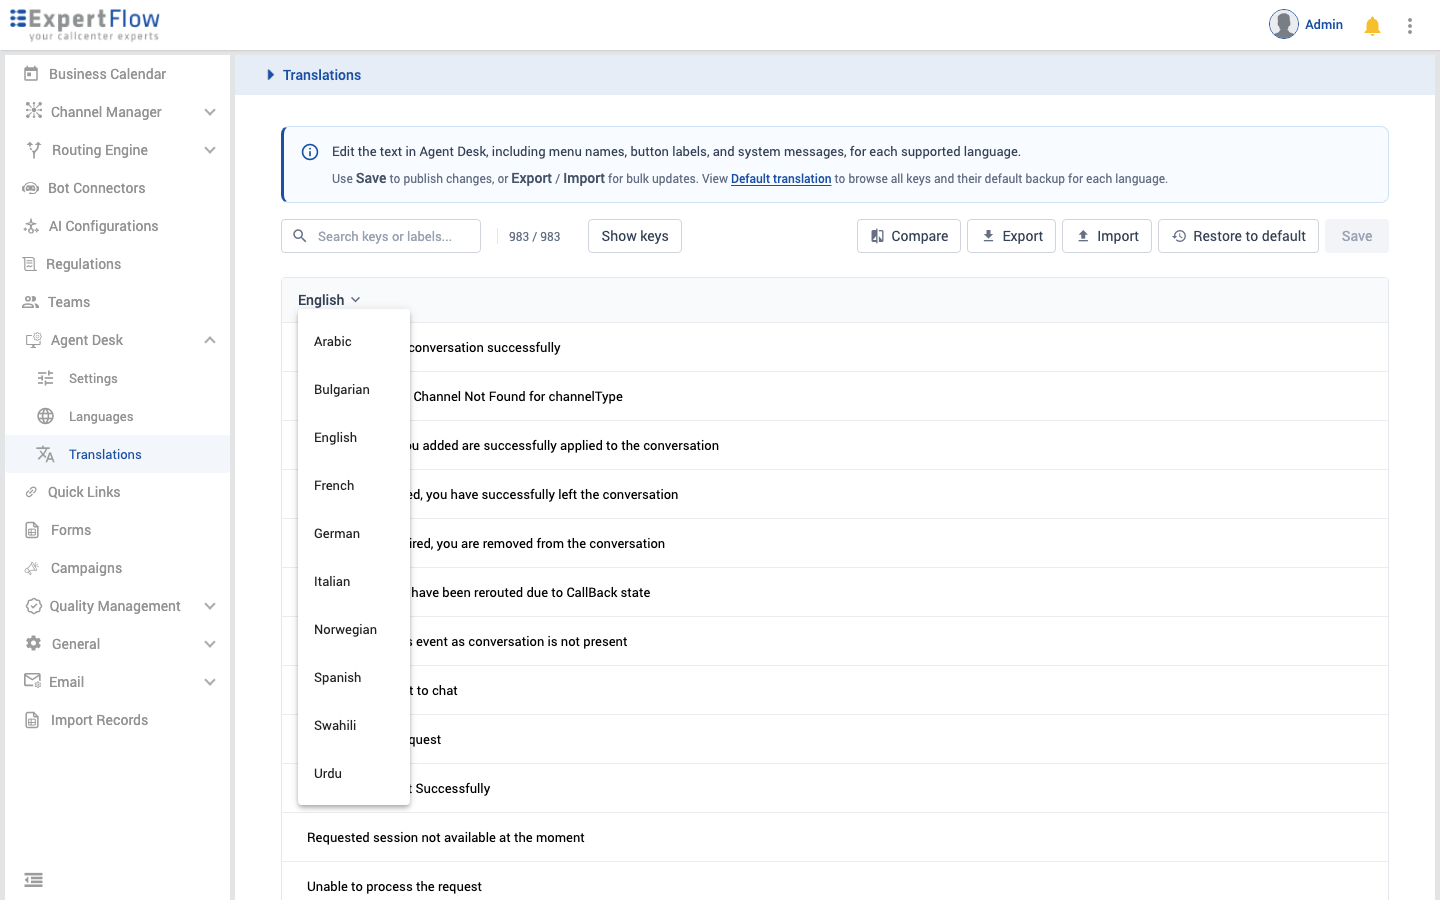Screen dimensions: 1440x900
Task: Select English in the dropdown list
Action: tap(354, 438)
